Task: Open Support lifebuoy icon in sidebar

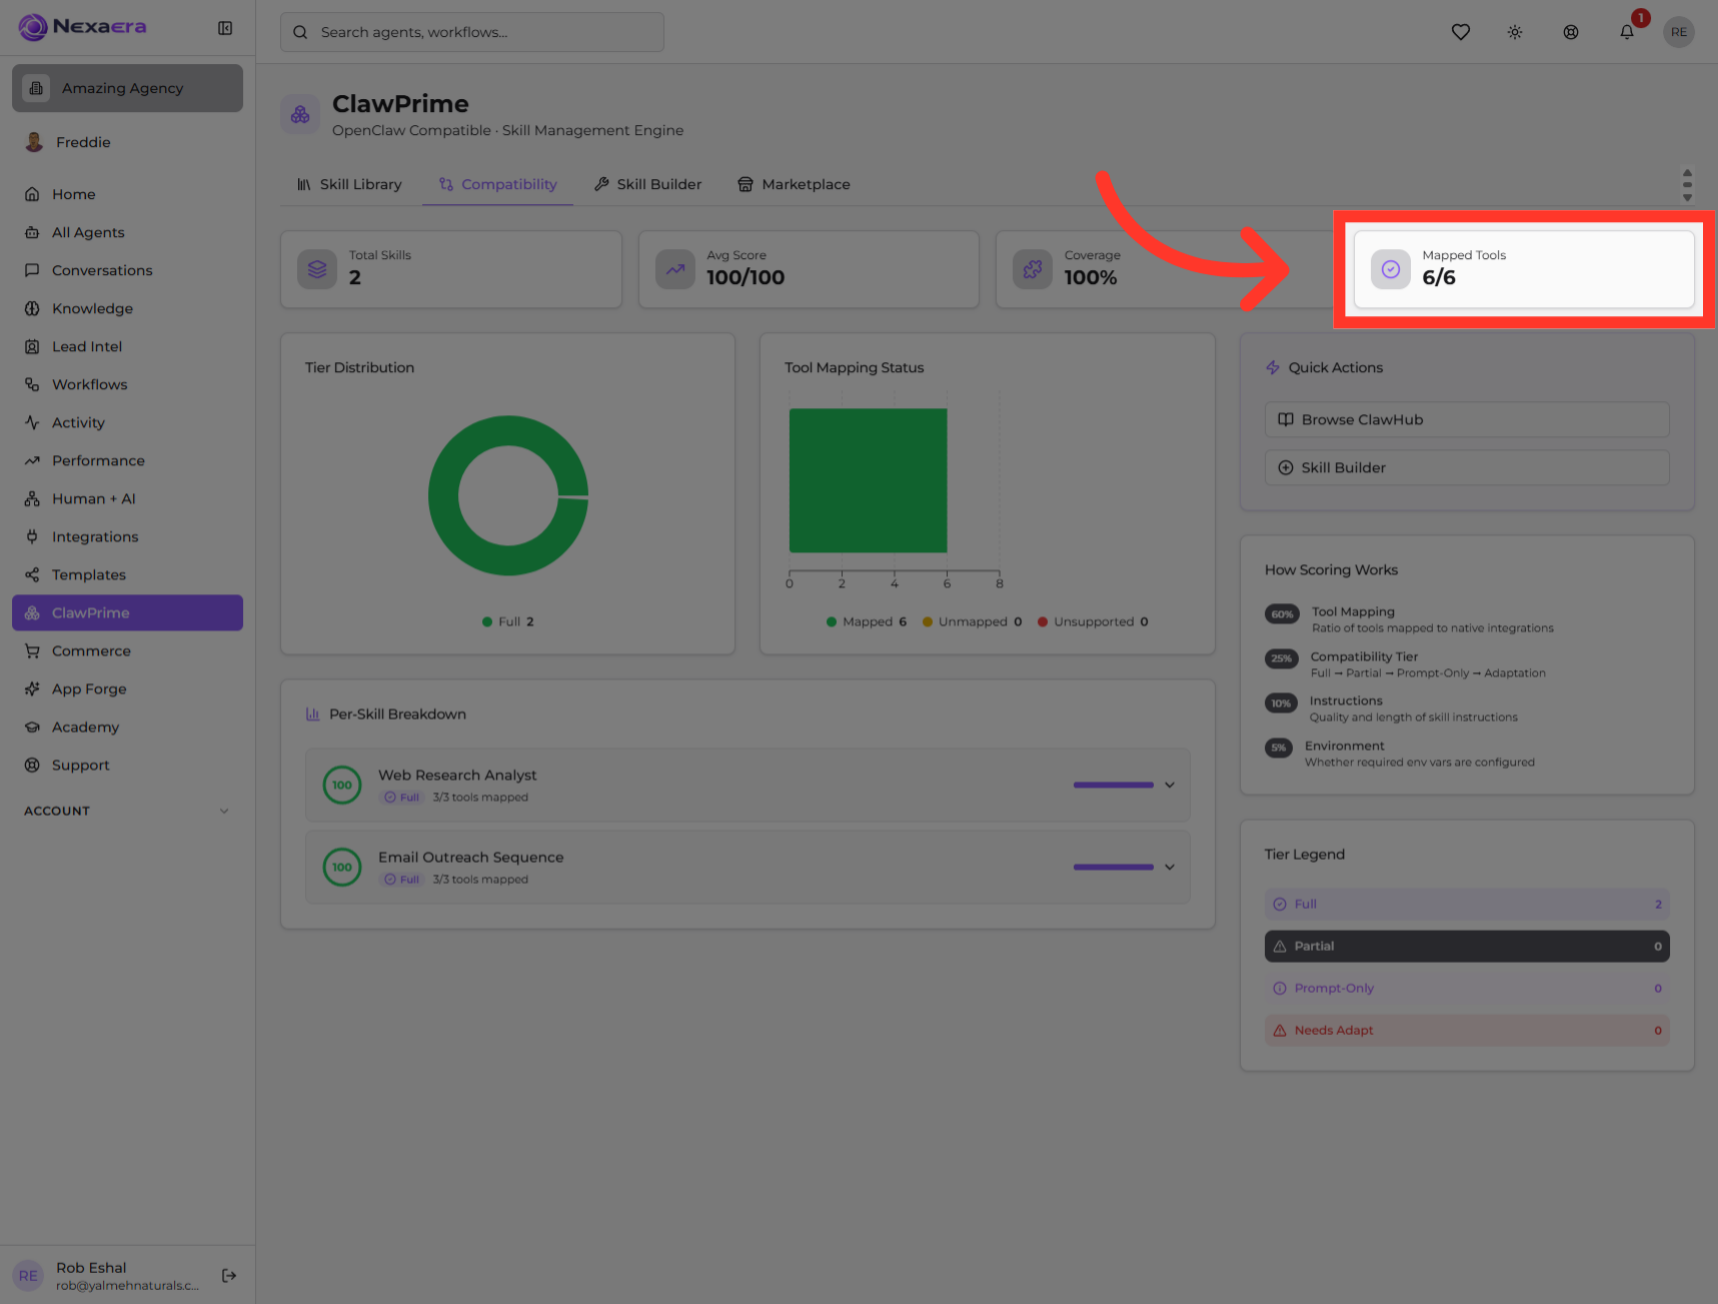Action: (x=32, y=765)
